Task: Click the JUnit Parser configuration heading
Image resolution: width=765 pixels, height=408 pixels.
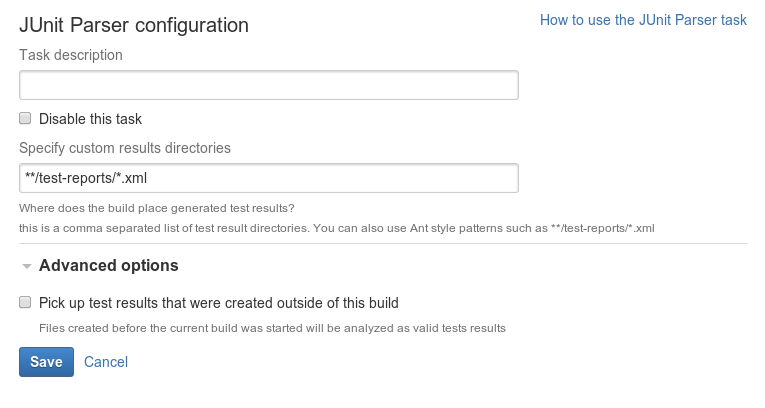Action: 134,25
